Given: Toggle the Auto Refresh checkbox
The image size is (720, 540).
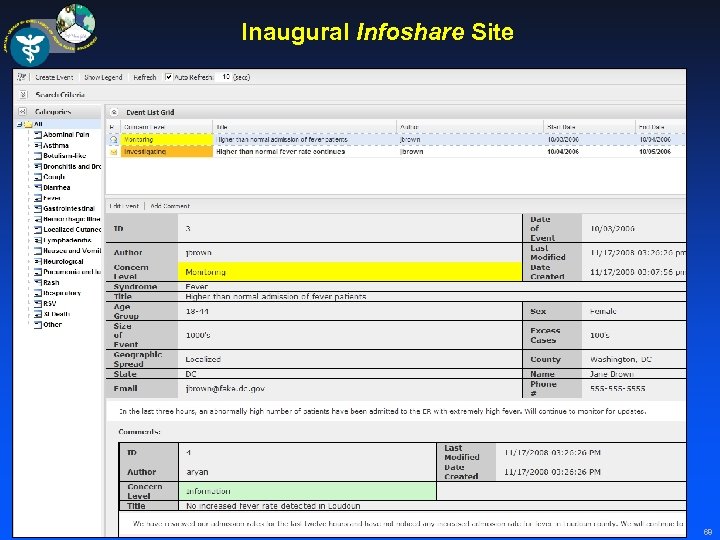Looking at the screenshot, I should pyautogui.click(x=169, y=77).
